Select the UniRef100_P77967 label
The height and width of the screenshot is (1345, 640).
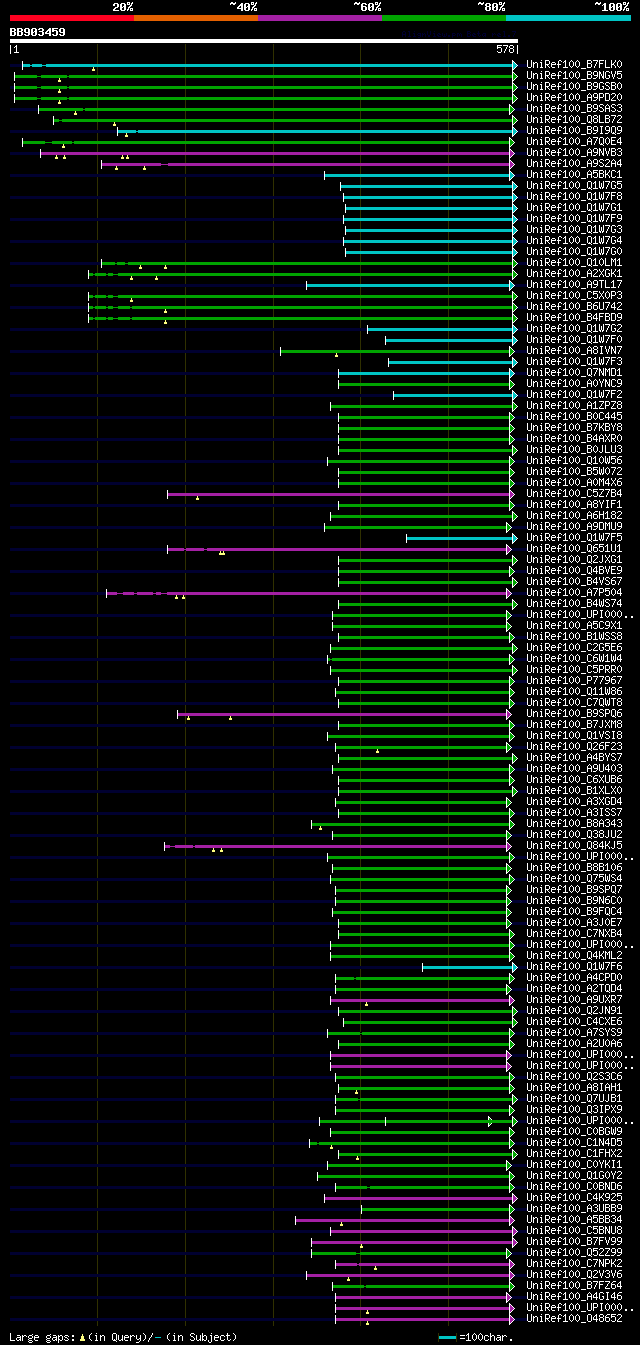pyautogui.click(x=574, y=681)
